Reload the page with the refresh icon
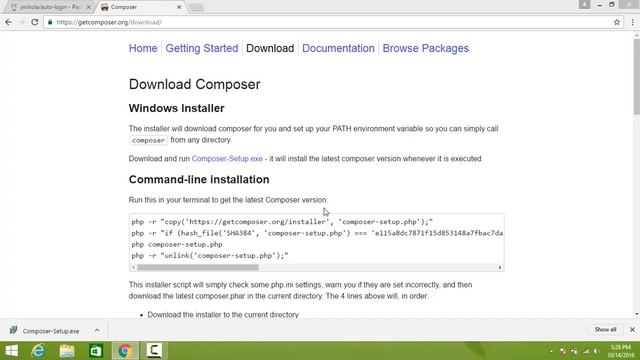Screen dimensions: 640x360 coord(35,22)
